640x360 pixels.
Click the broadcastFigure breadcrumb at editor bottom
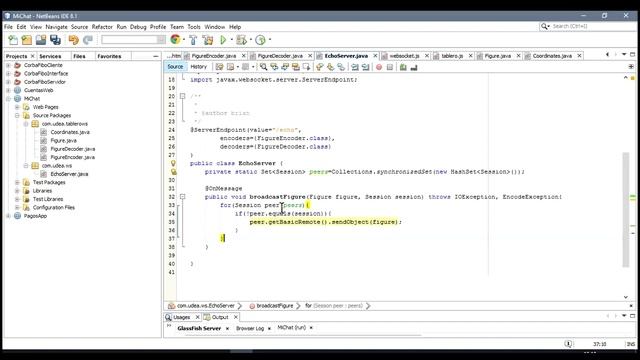coord(275,306)
